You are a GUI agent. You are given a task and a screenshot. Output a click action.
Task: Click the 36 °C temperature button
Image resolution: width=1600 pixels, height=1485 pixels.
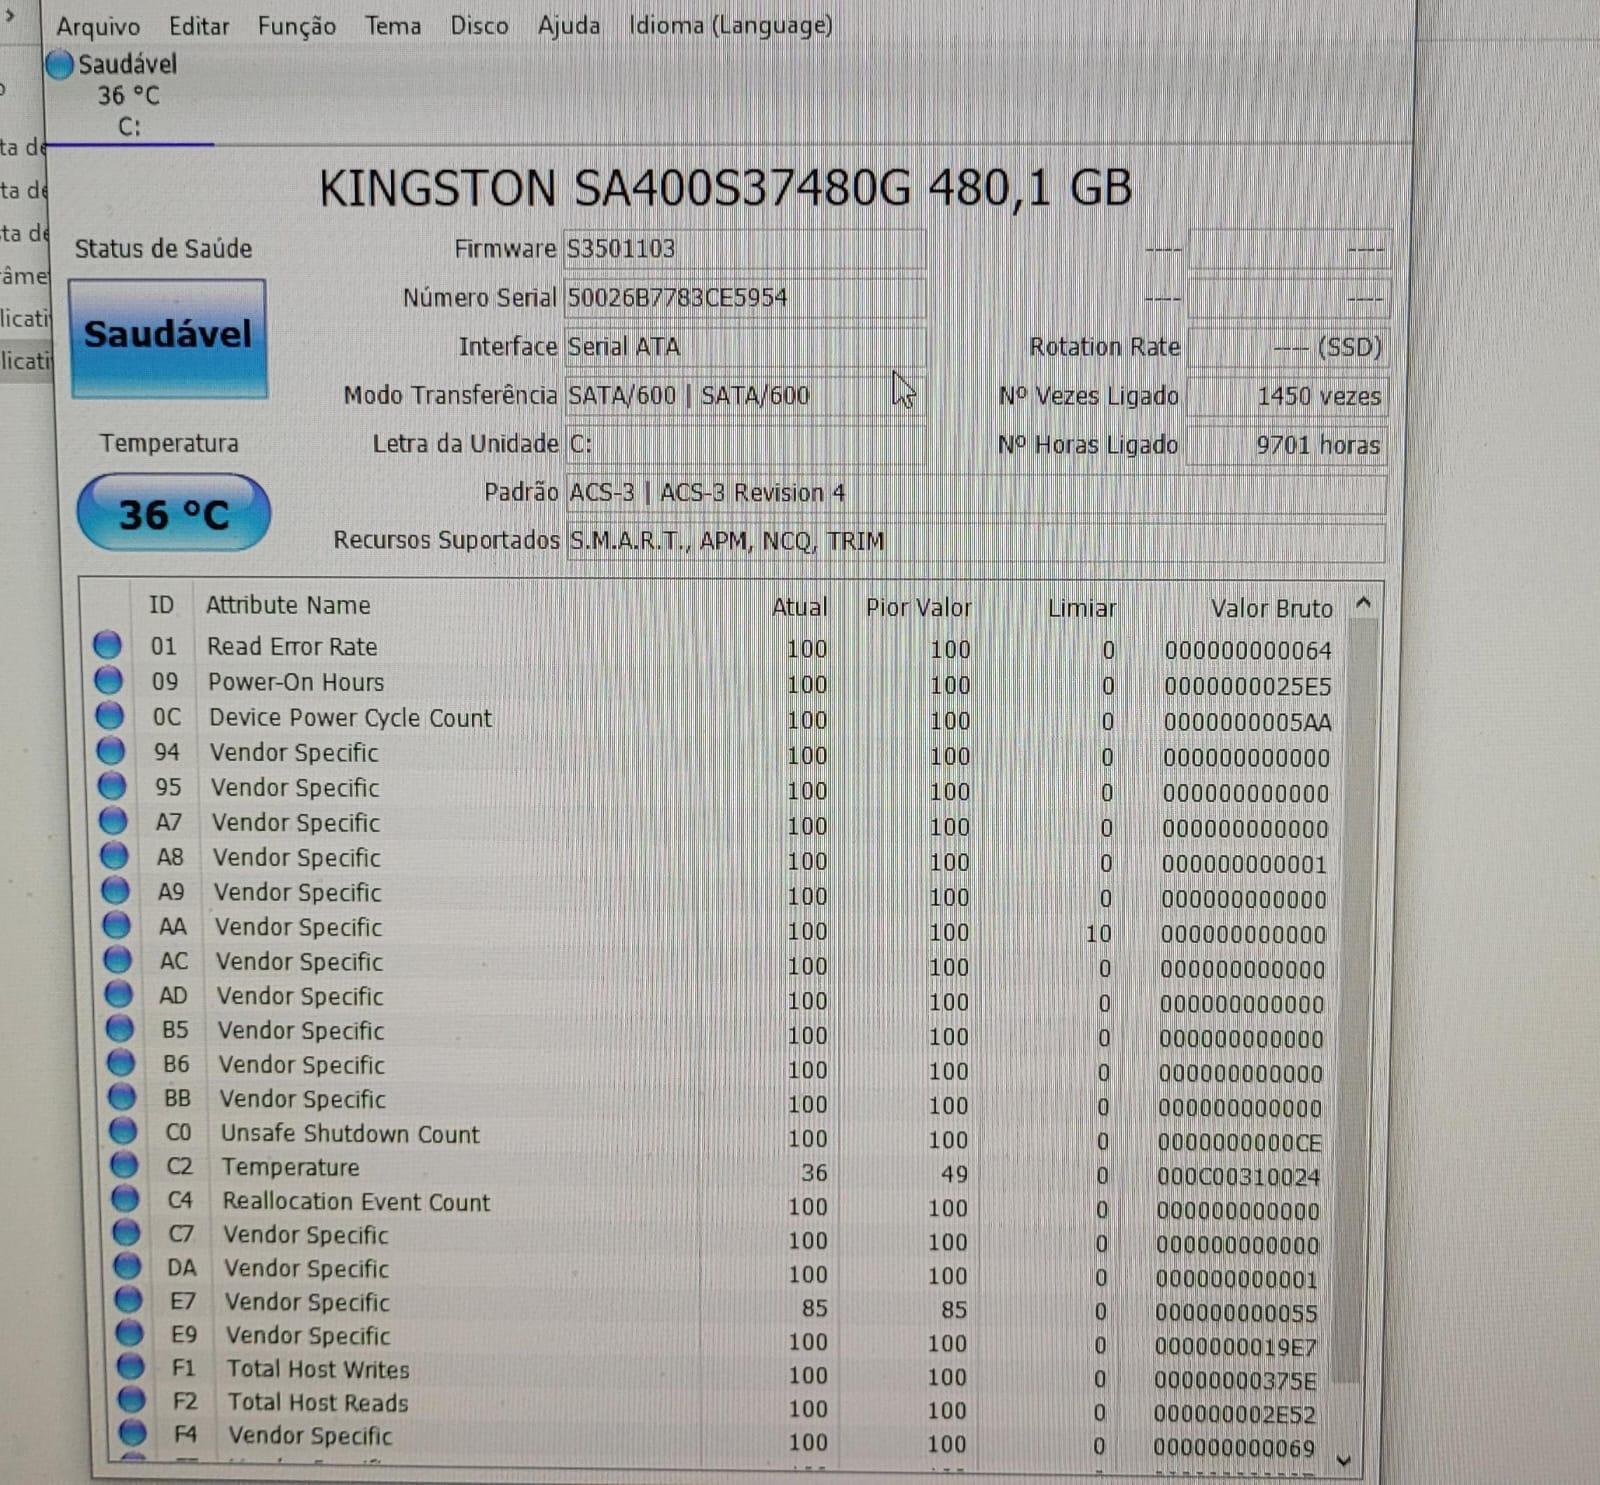point(173,513)
